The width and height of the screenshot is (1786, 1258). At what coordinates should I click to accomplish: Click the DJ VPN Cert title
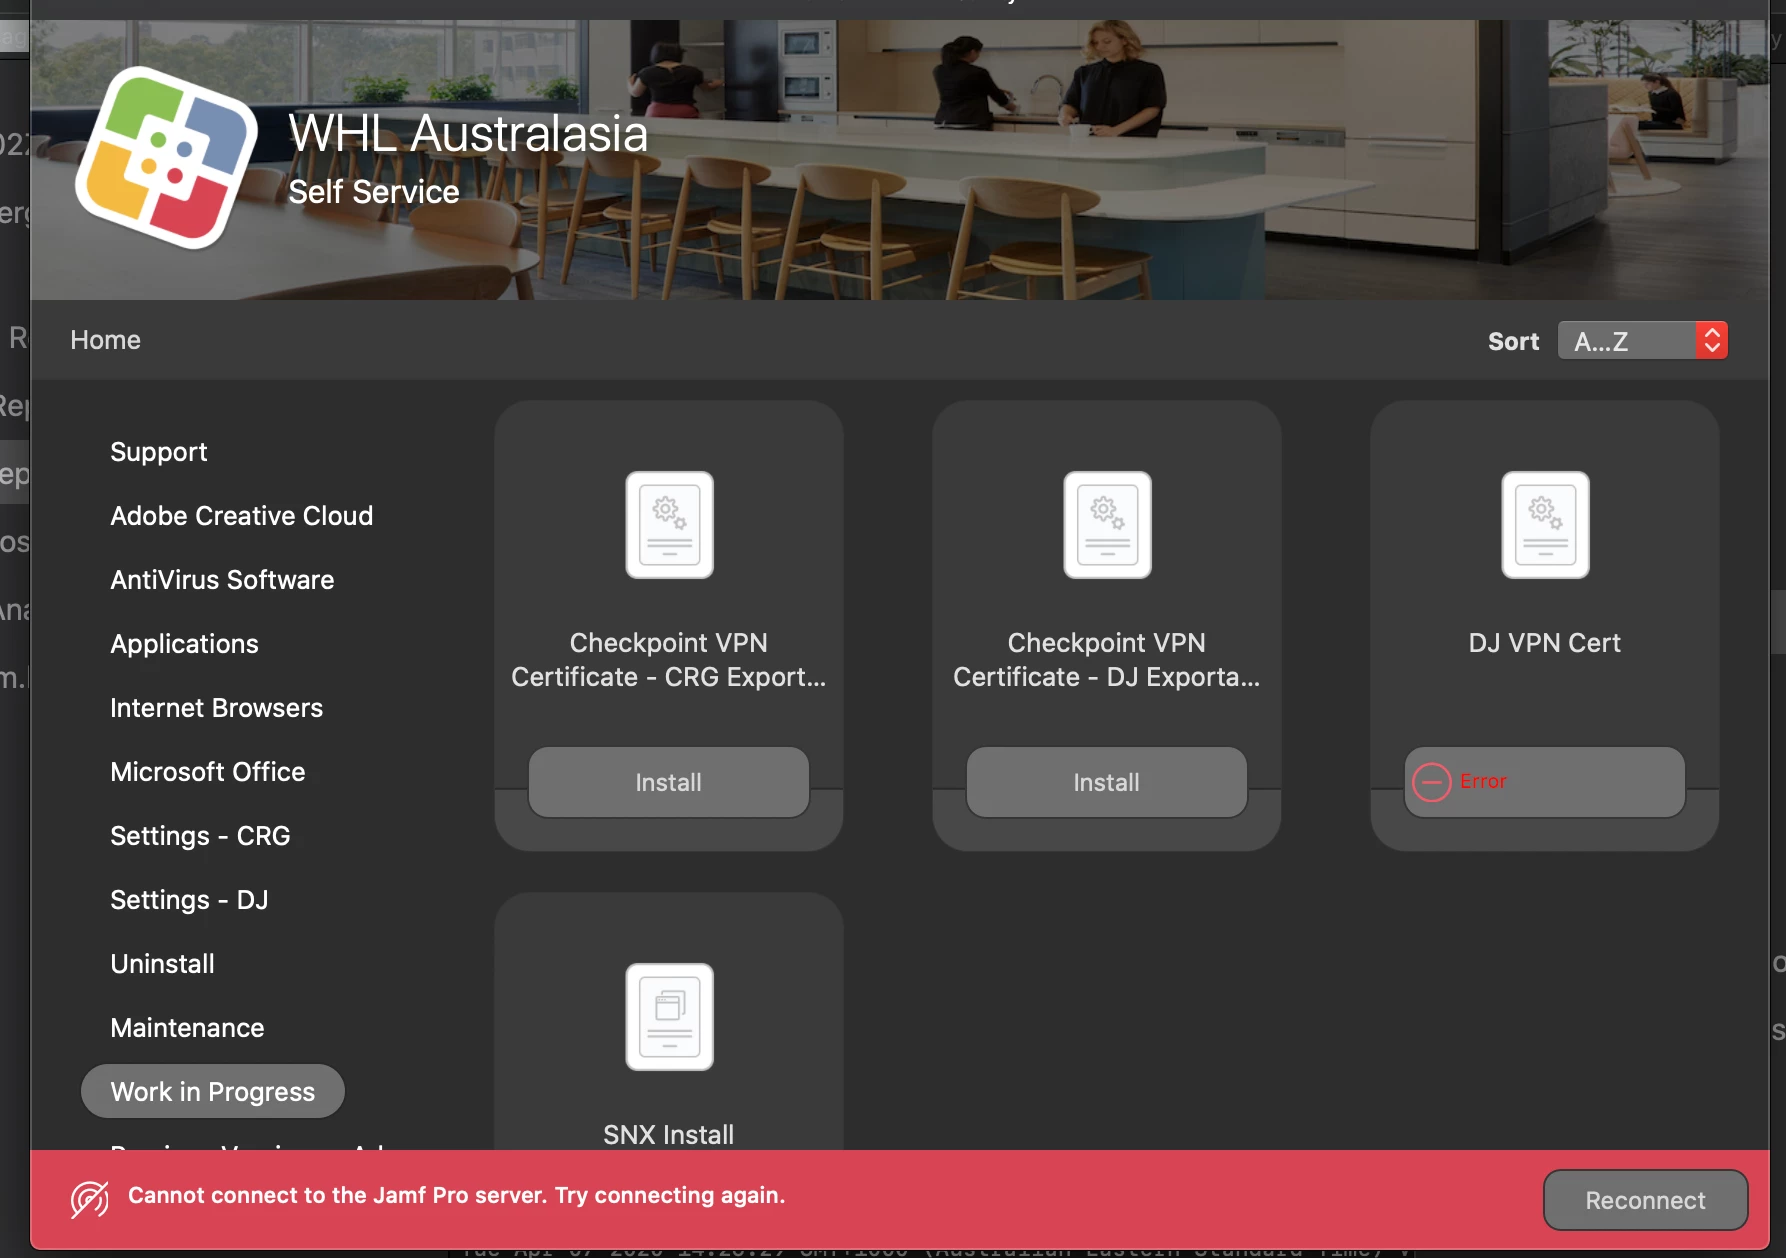click(1545, 643)
